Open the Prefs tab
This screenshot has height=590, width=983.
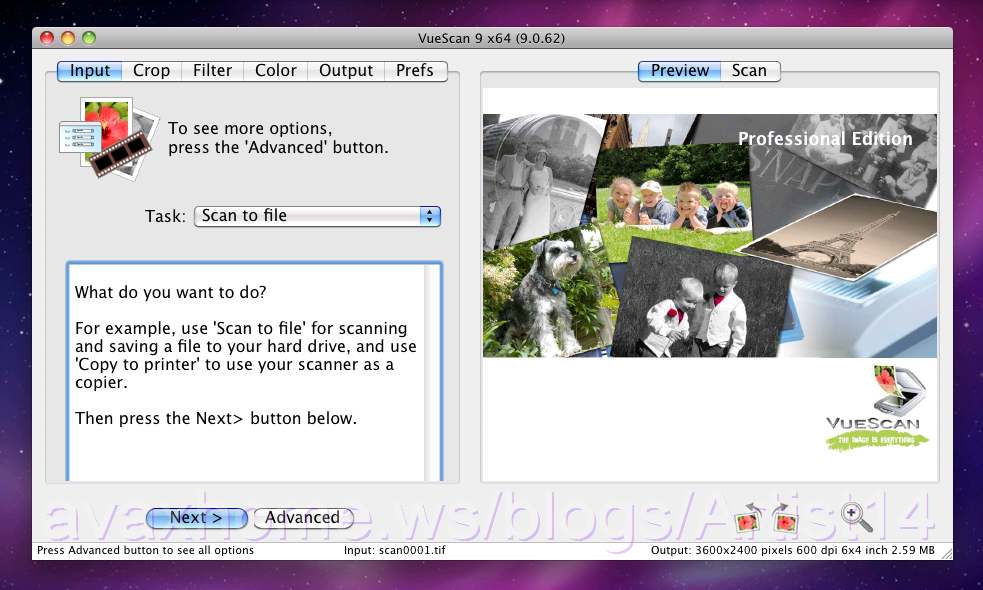click(x=415, y=71)
